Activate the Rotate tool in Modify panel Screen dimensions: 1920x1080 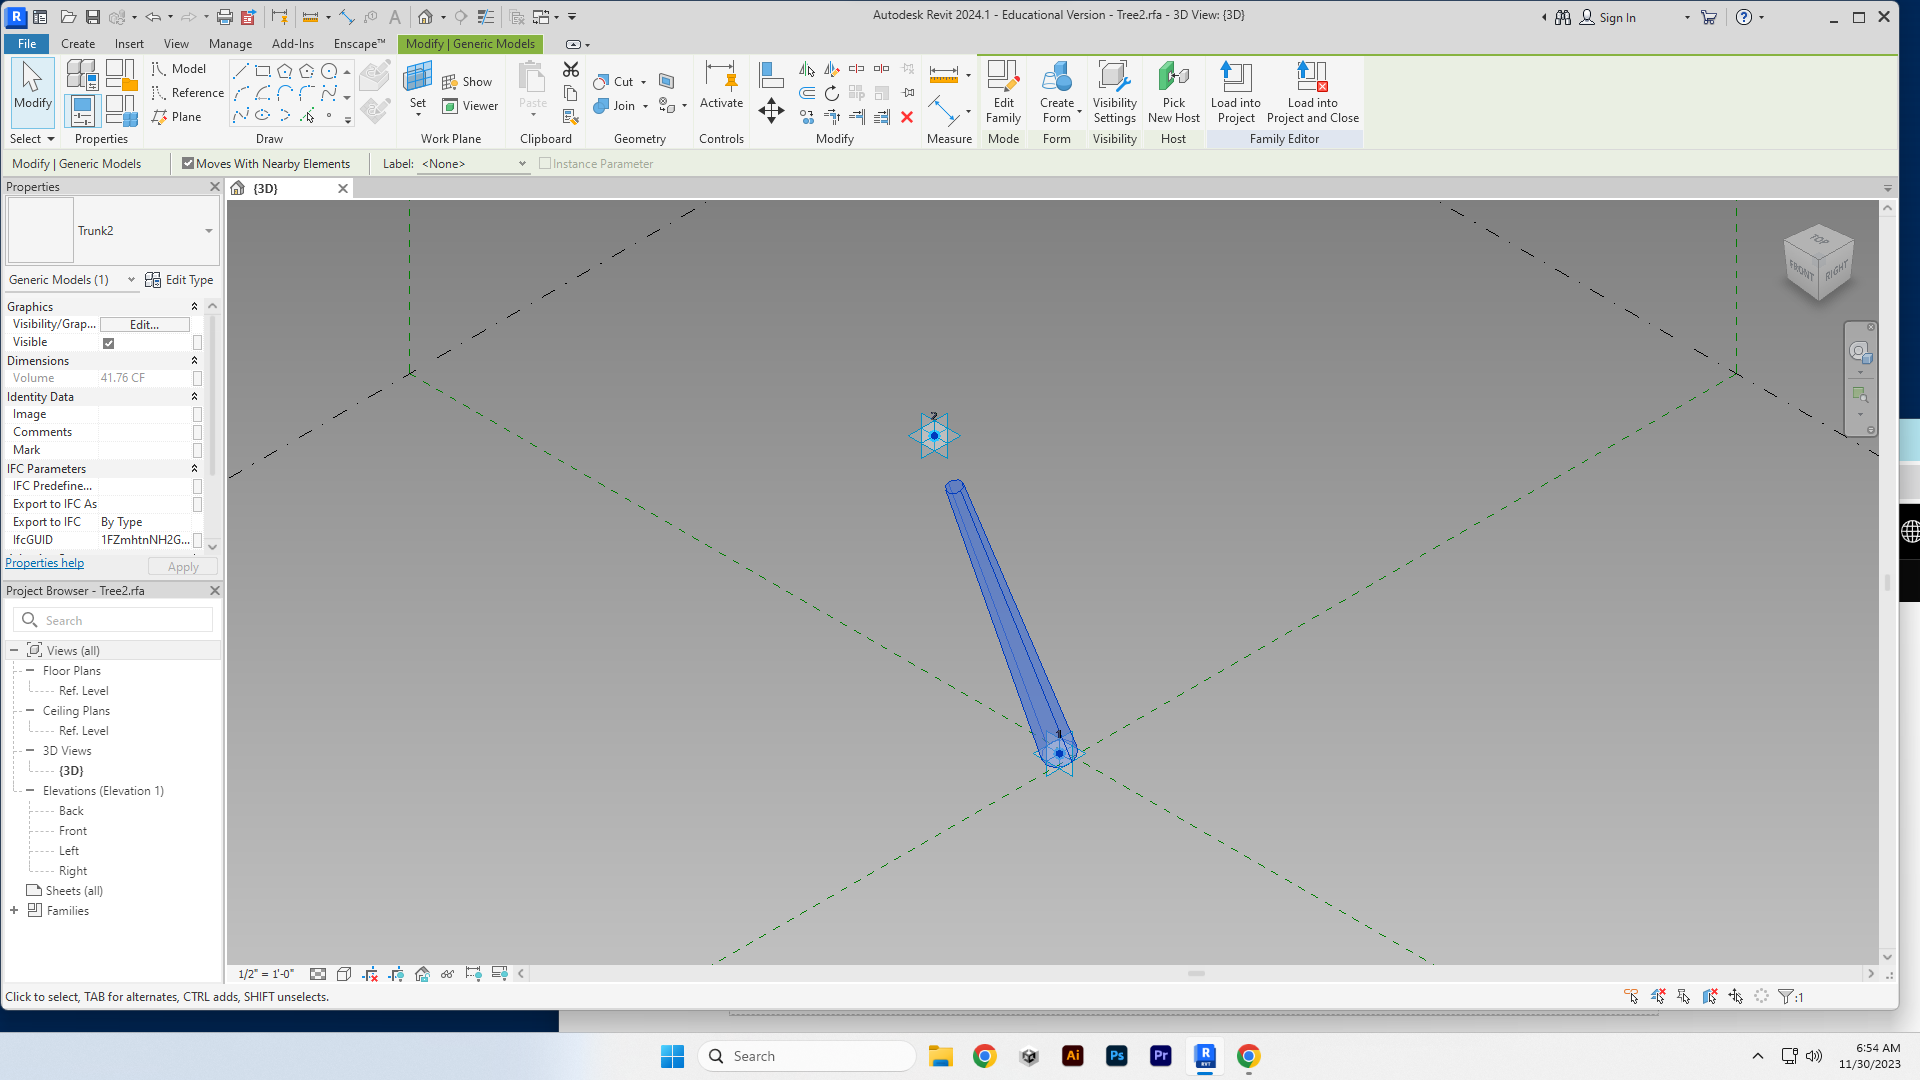coord(832,93)
